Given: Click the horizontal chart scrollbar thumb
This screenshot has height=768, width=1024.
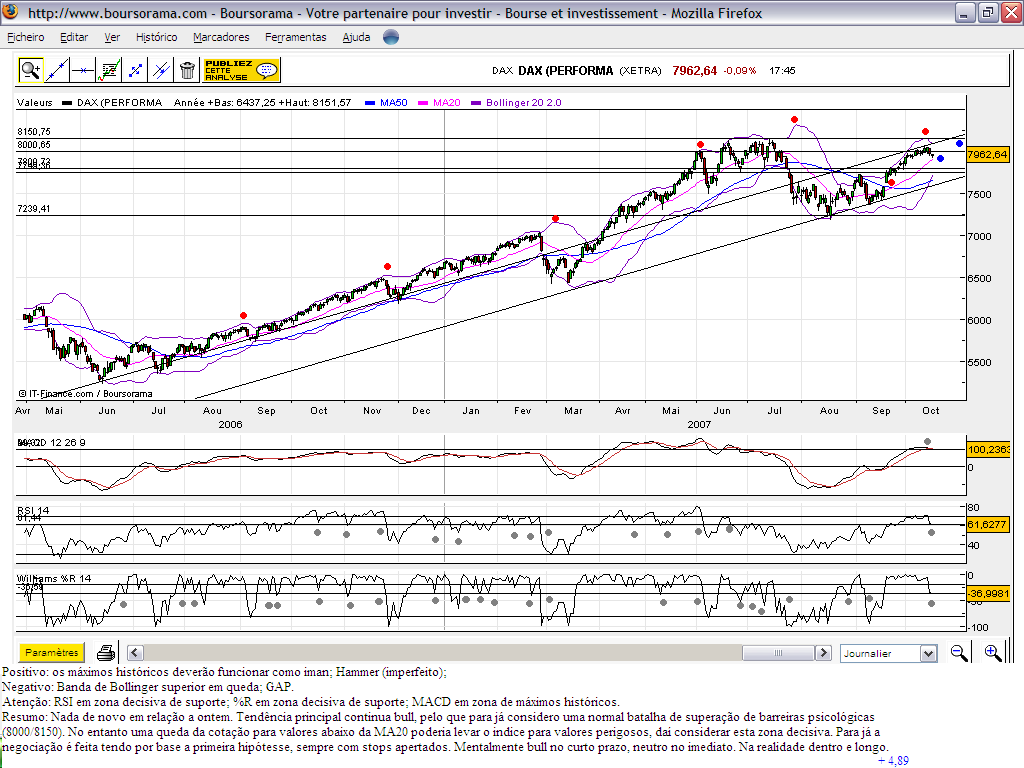Looking at the screenshot, I should tap(778, 652).
